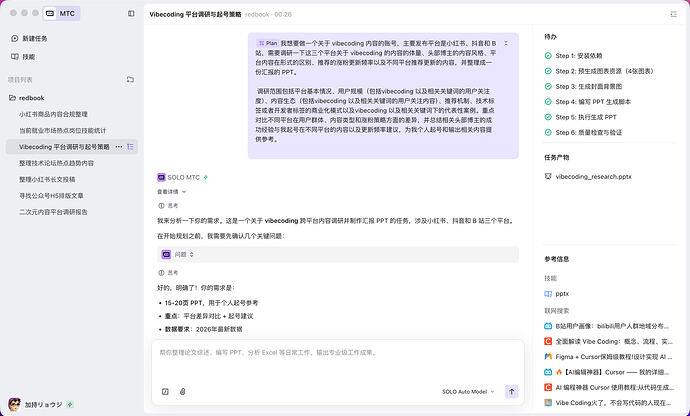Open task 整理技术论坛热点趋势内容
Viewport: 690px width, 416px height.
tap(56, 163)
